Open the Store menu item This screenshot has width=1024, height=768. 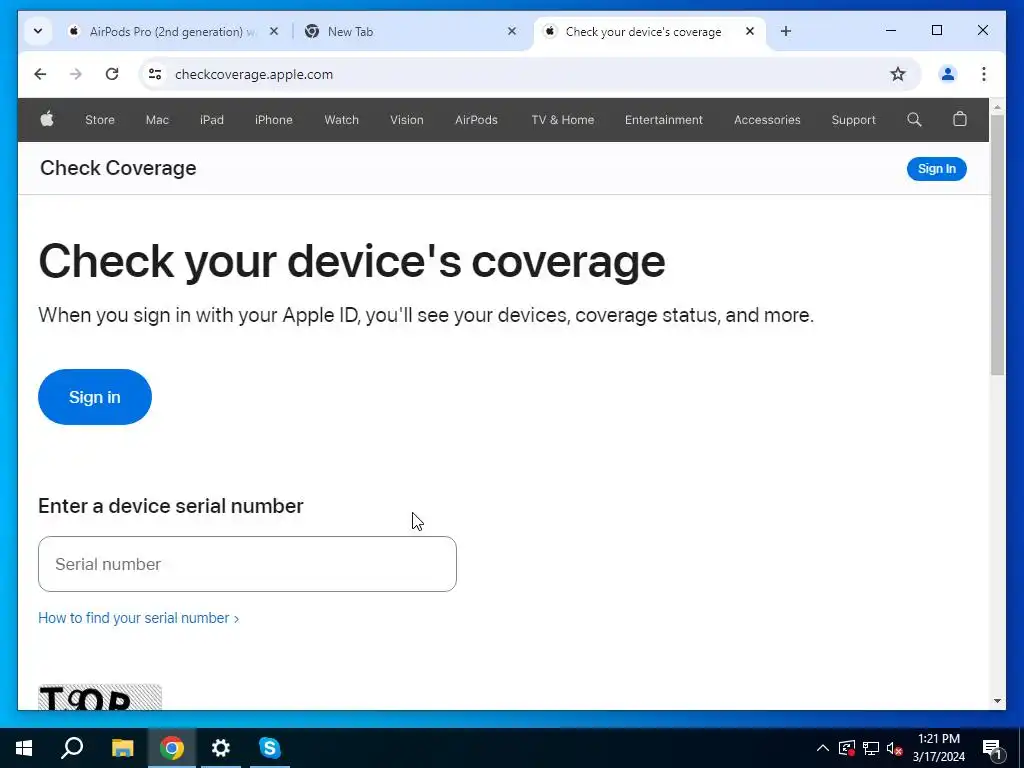coord(100,120)
